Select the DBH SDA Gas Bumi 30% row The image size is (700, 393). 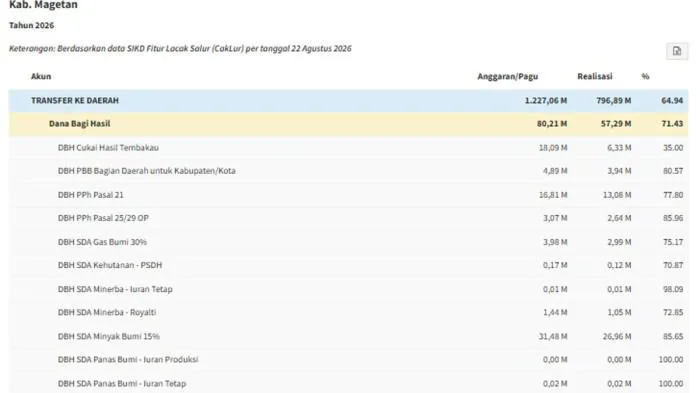pyautogui.click(x=348, y=242)
